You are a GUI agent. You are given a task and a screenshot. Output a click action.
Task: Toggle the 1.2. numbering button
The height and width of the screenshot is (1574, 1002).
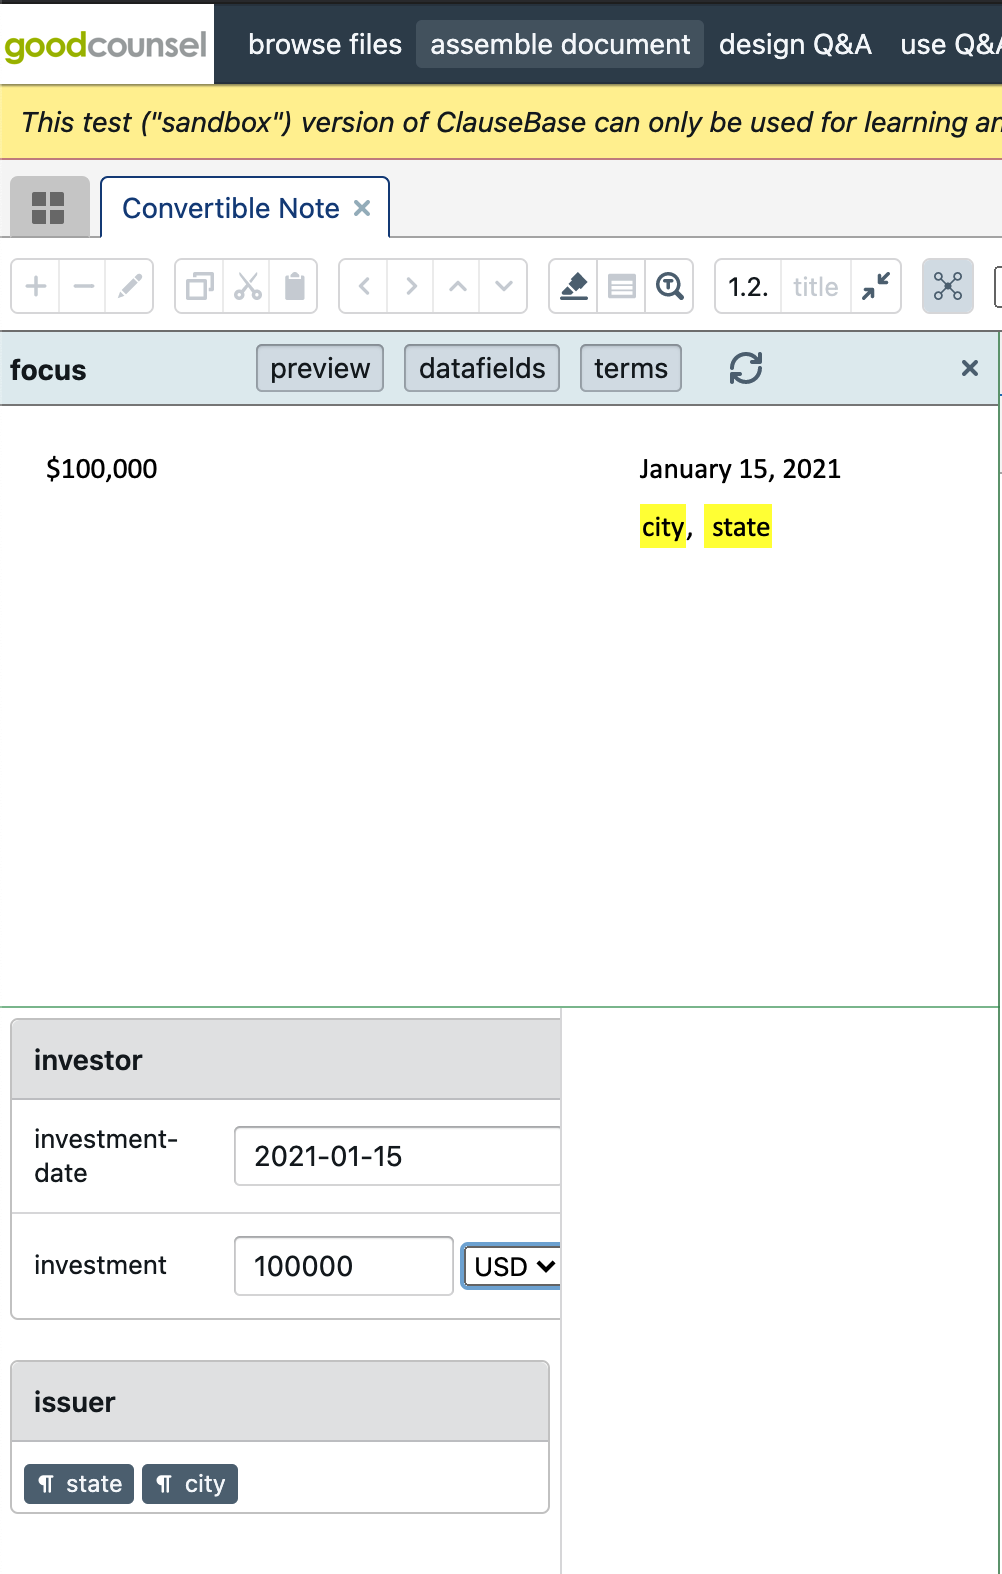(748, 287)
